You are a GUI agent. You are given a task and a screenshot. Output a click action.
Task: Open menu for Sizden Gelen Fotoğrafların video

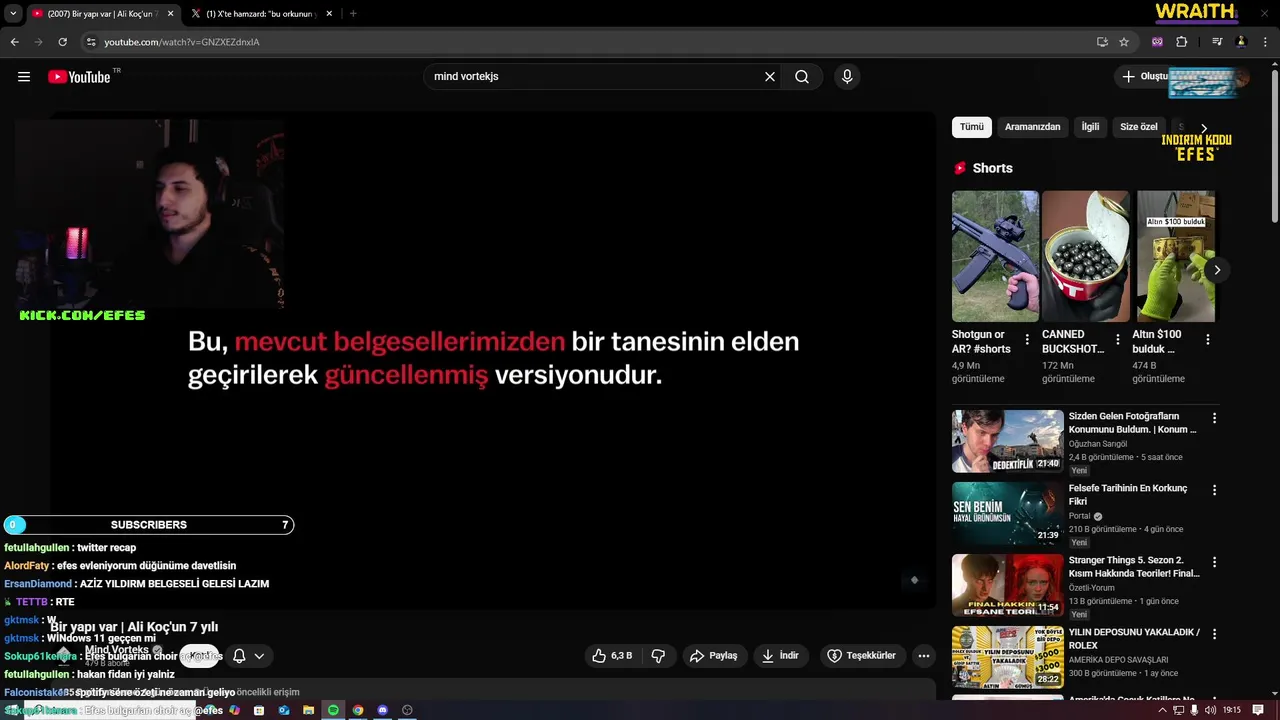pyautogui.click(x=1215, y=418)
